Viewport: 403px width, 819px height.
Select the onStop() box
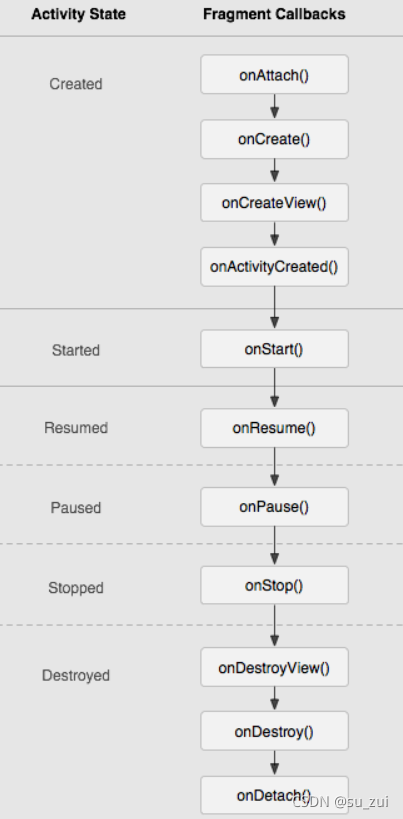coord(275,586)
